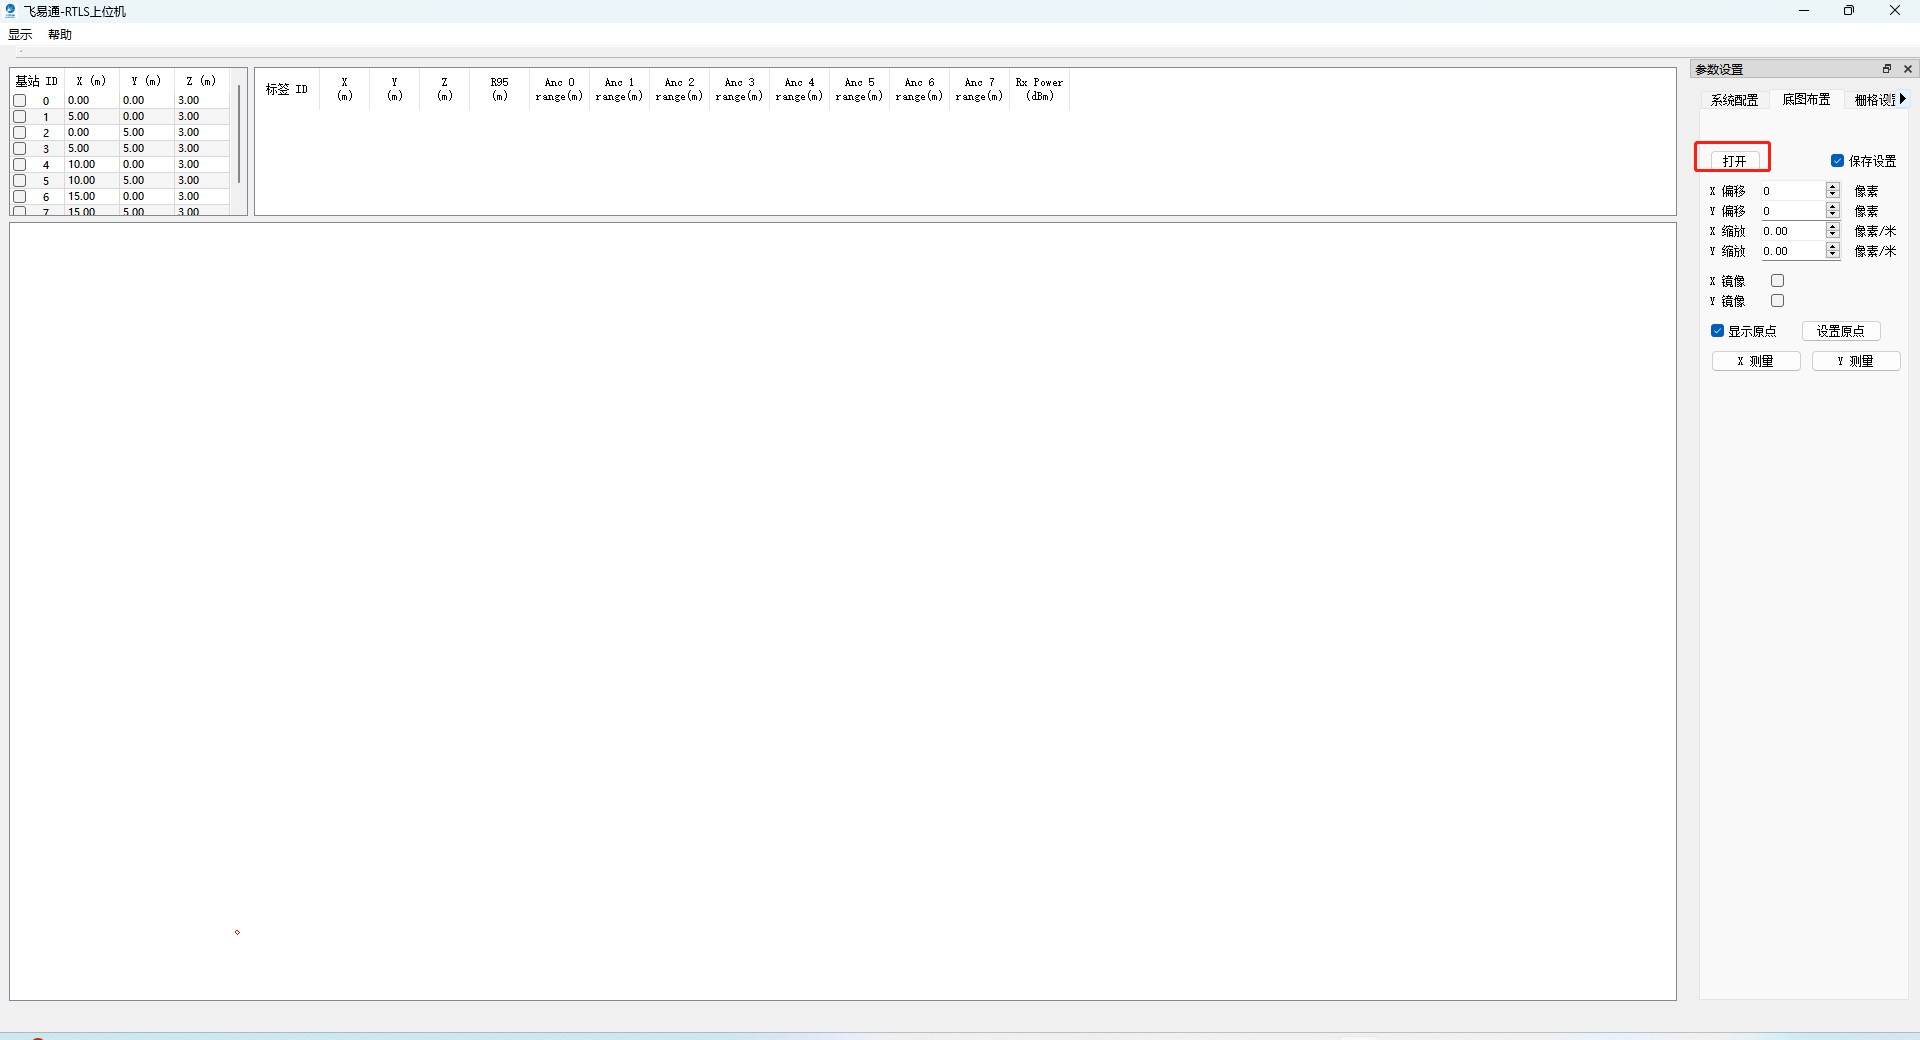Close the 参数设置 panel
The width and height of the screenshot is (1920, 1040).
tap(1908, 68)
